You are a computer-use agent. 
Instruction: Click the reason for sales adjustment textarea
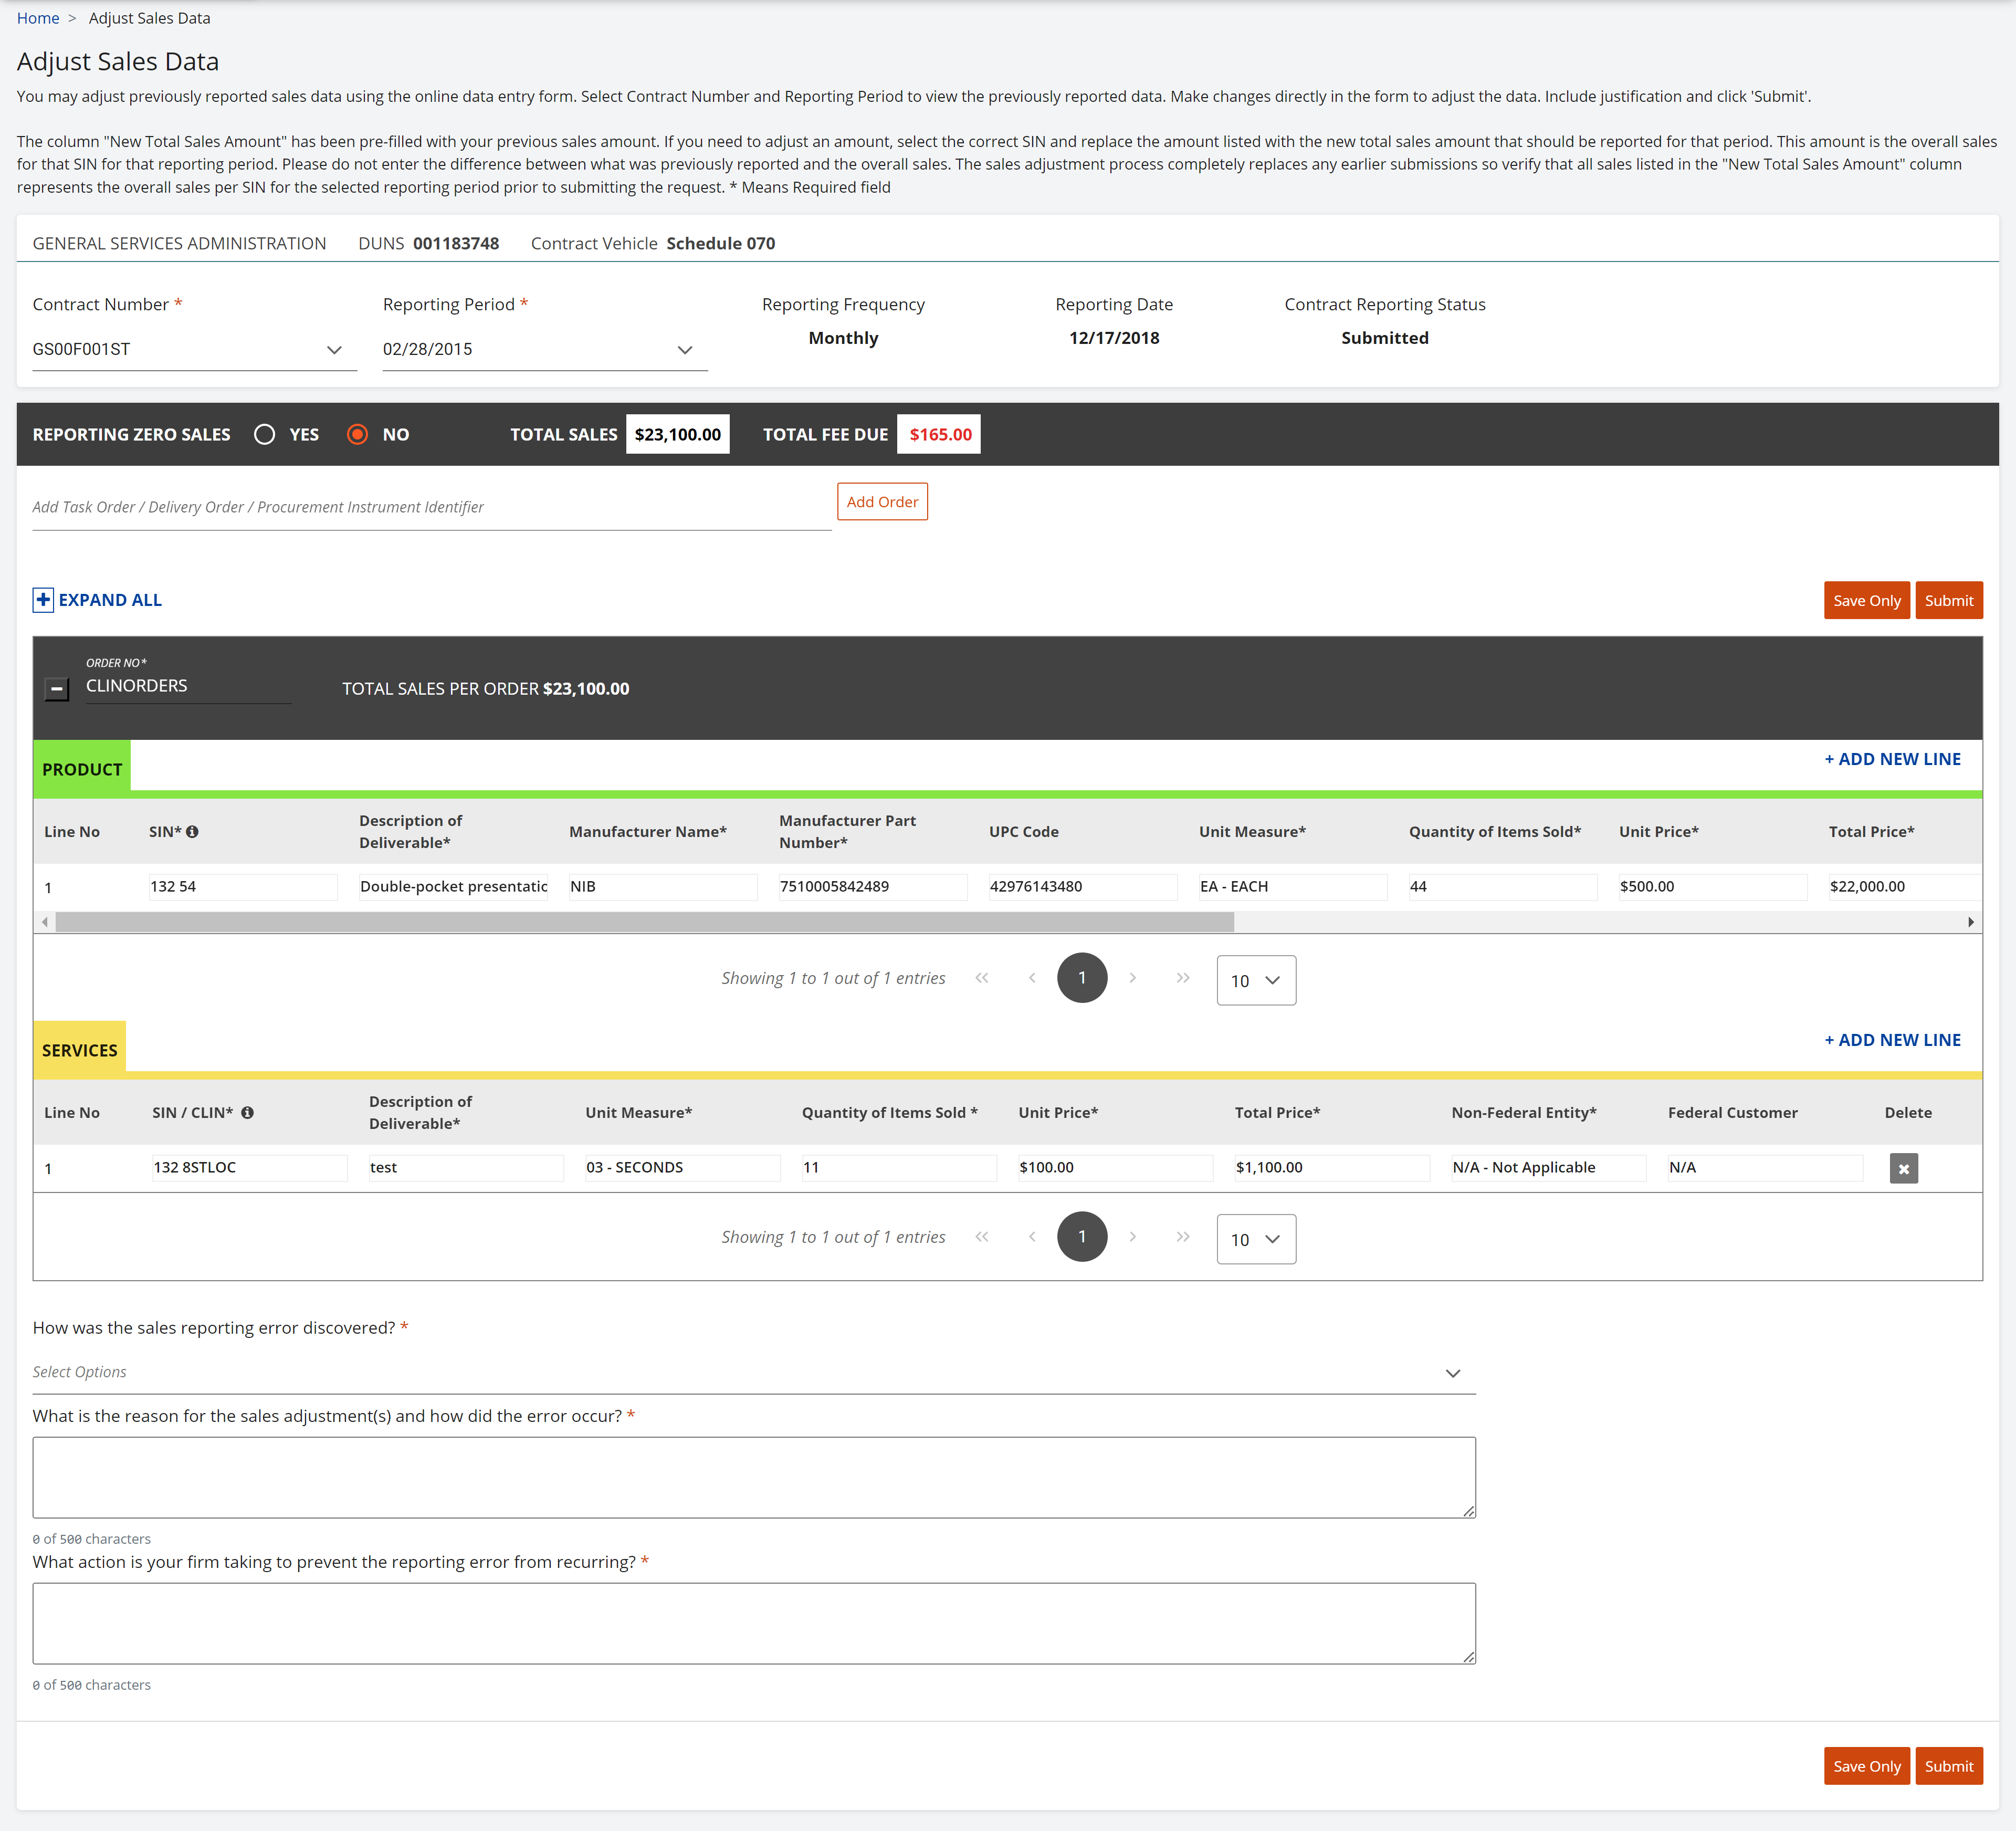point(754,1478)
